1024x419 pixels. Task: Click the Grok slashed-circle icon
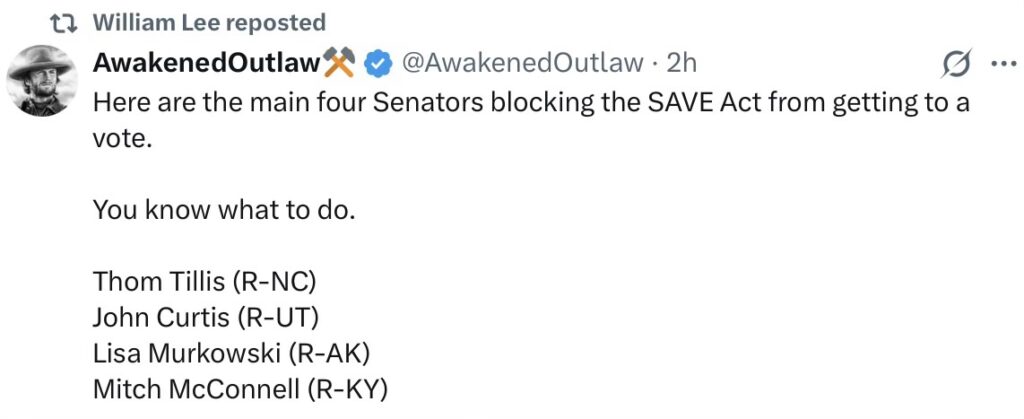point(957,64)
